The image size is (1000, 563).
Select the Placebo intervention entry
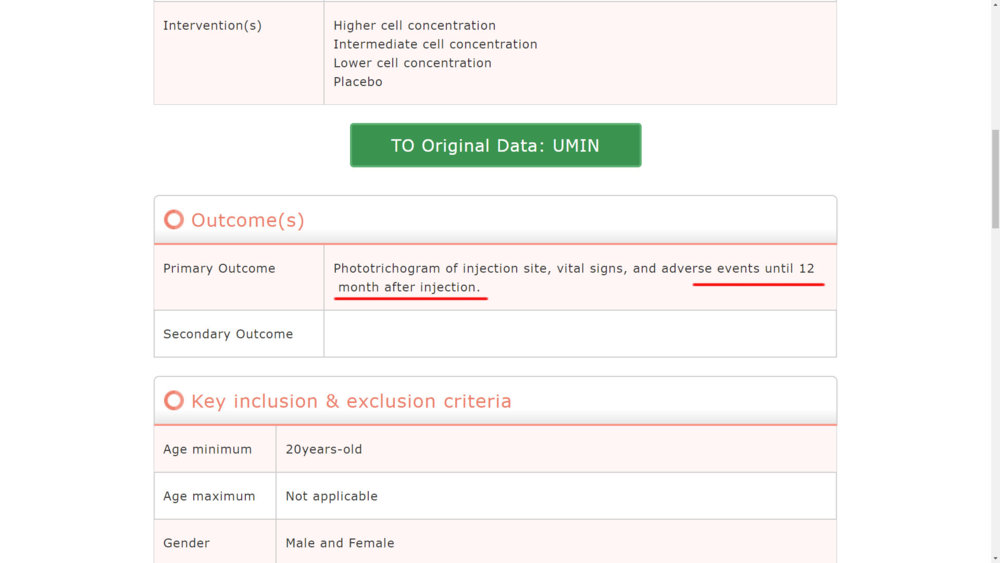point(358,82)
